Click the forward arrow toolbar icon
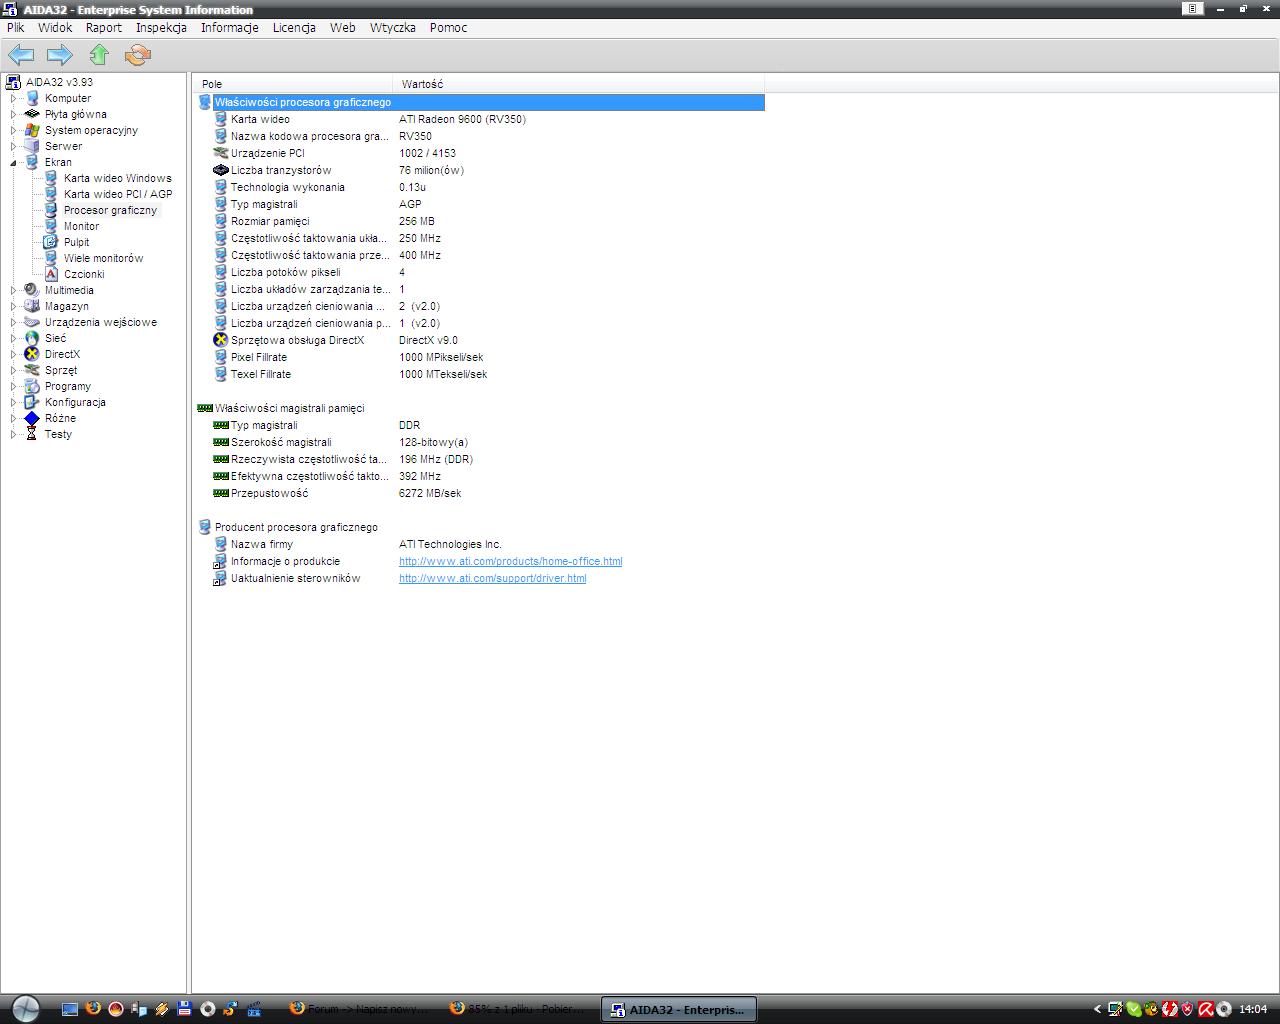 (x=60, y=54)
